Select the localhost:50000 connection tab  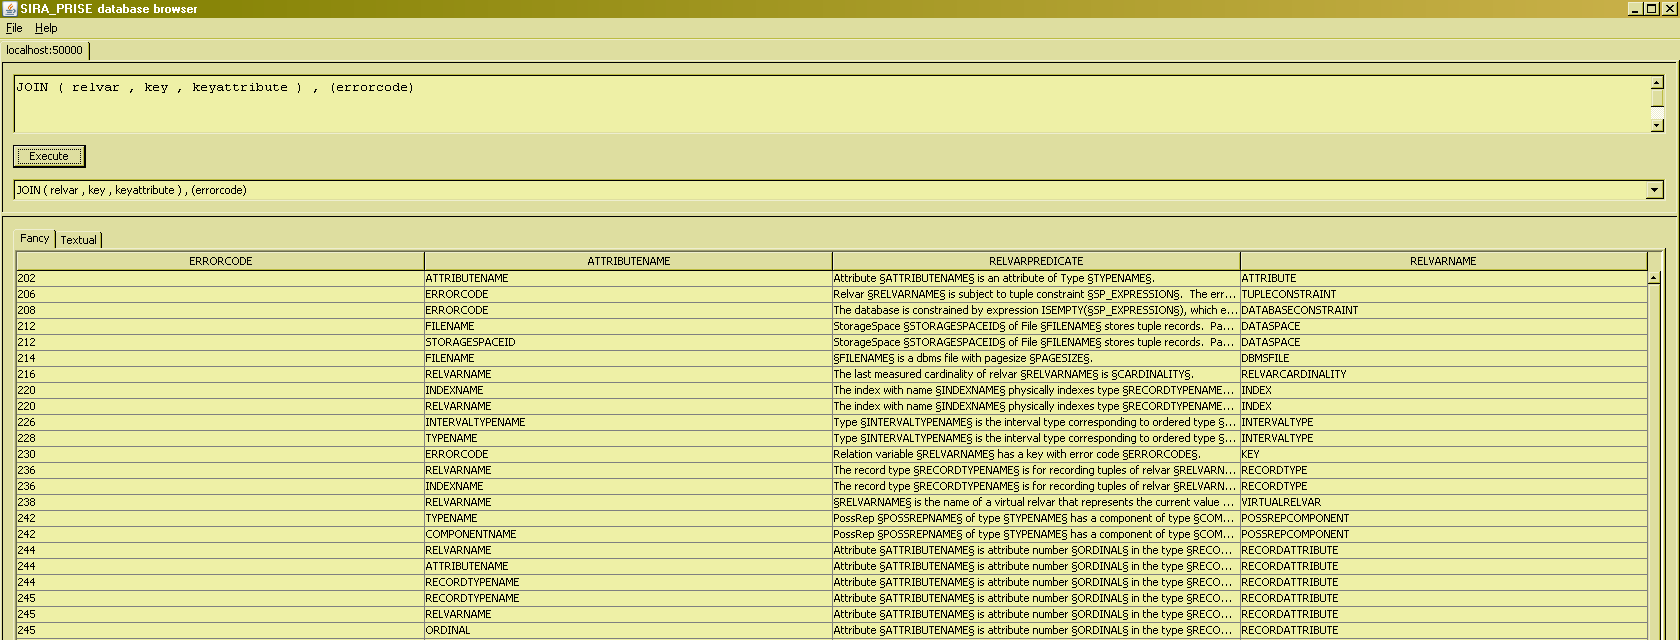tap(45, 50)
